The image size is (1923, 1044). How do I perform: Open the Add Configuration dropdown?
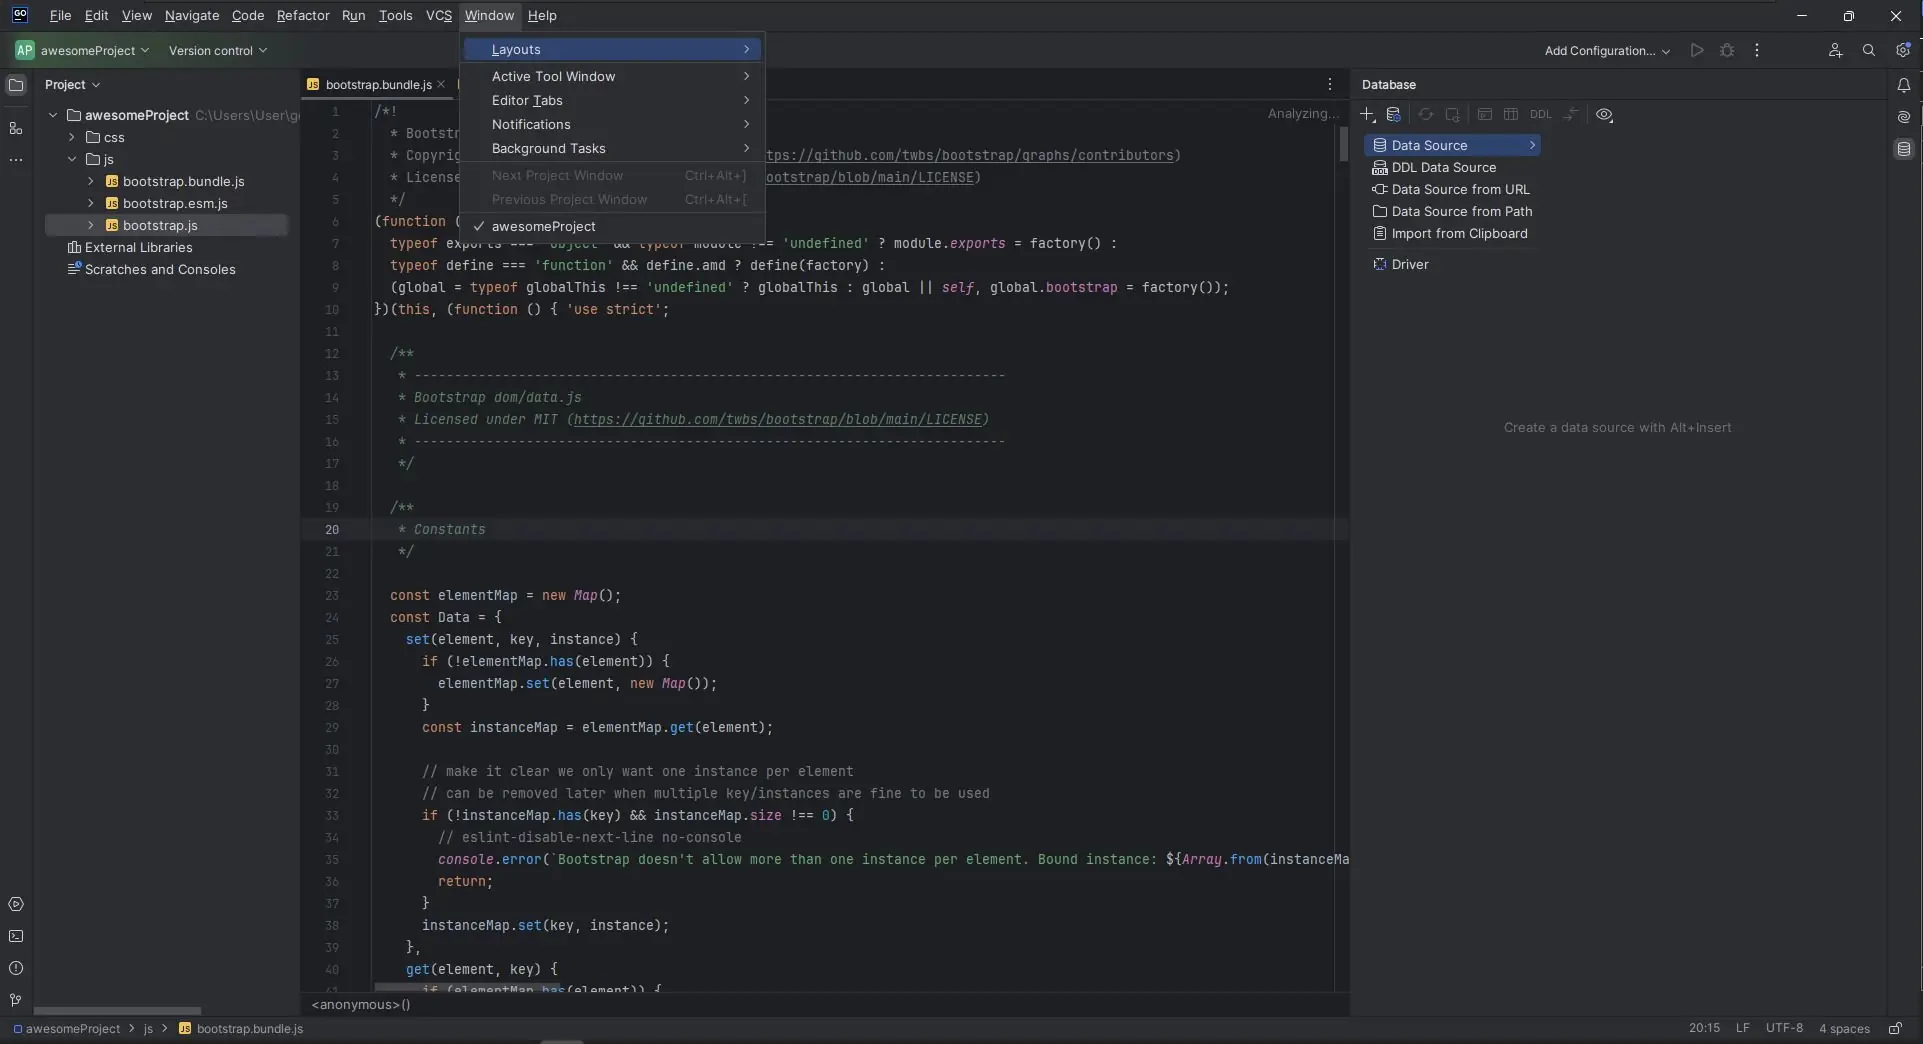coord(1606,51)
